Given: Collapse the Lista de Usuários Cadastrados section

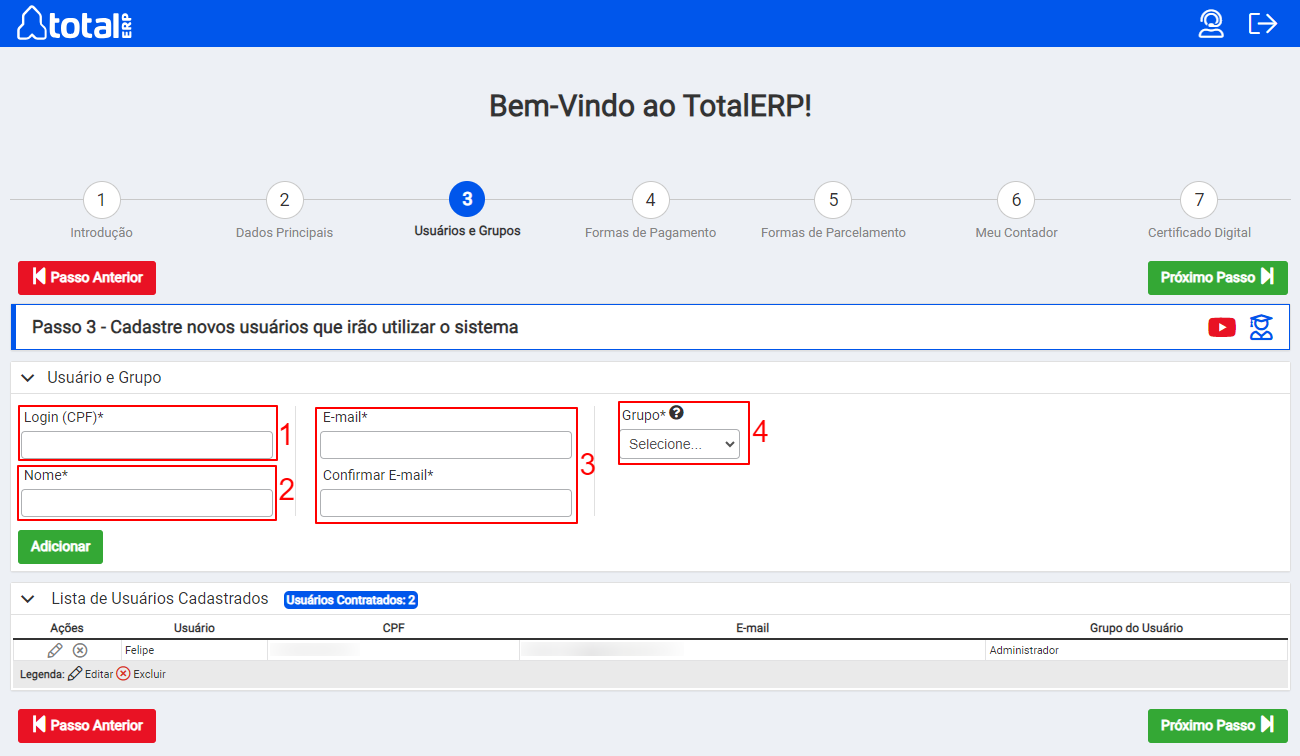Looking at the screenshot, I should [28, 599].
